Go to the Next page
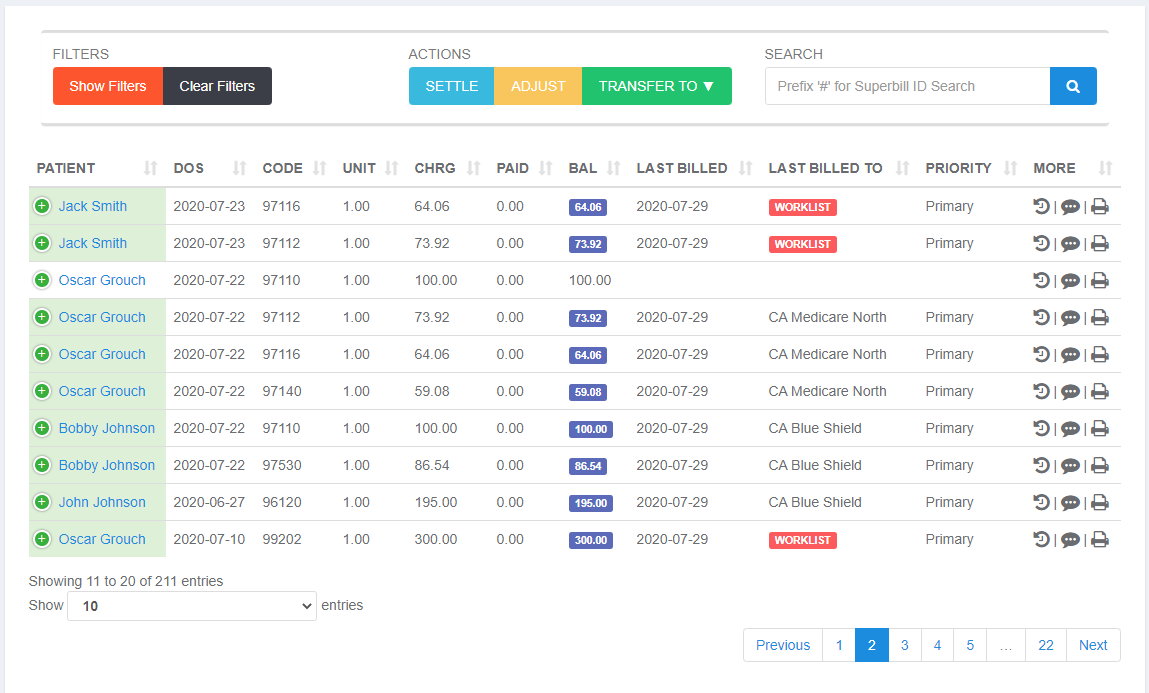The image size is (1149, 693). (x=1093, y=645)
